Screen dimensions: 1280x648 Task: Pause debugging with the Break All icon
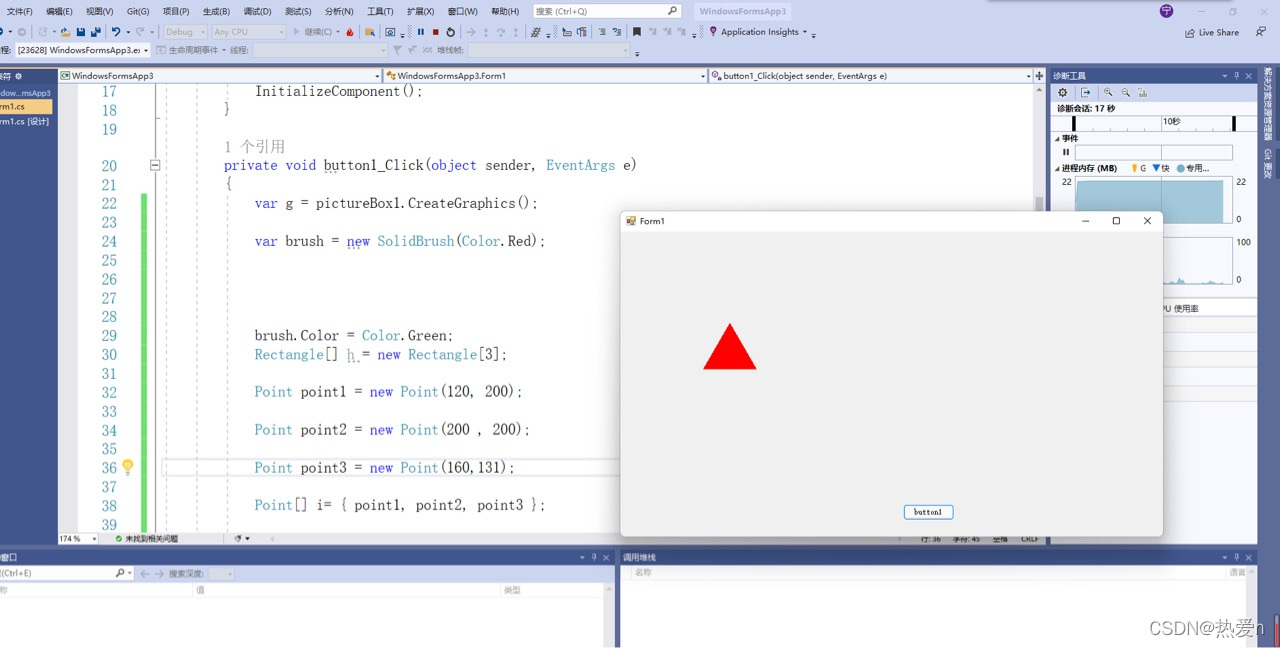click(x=421, y=32)
